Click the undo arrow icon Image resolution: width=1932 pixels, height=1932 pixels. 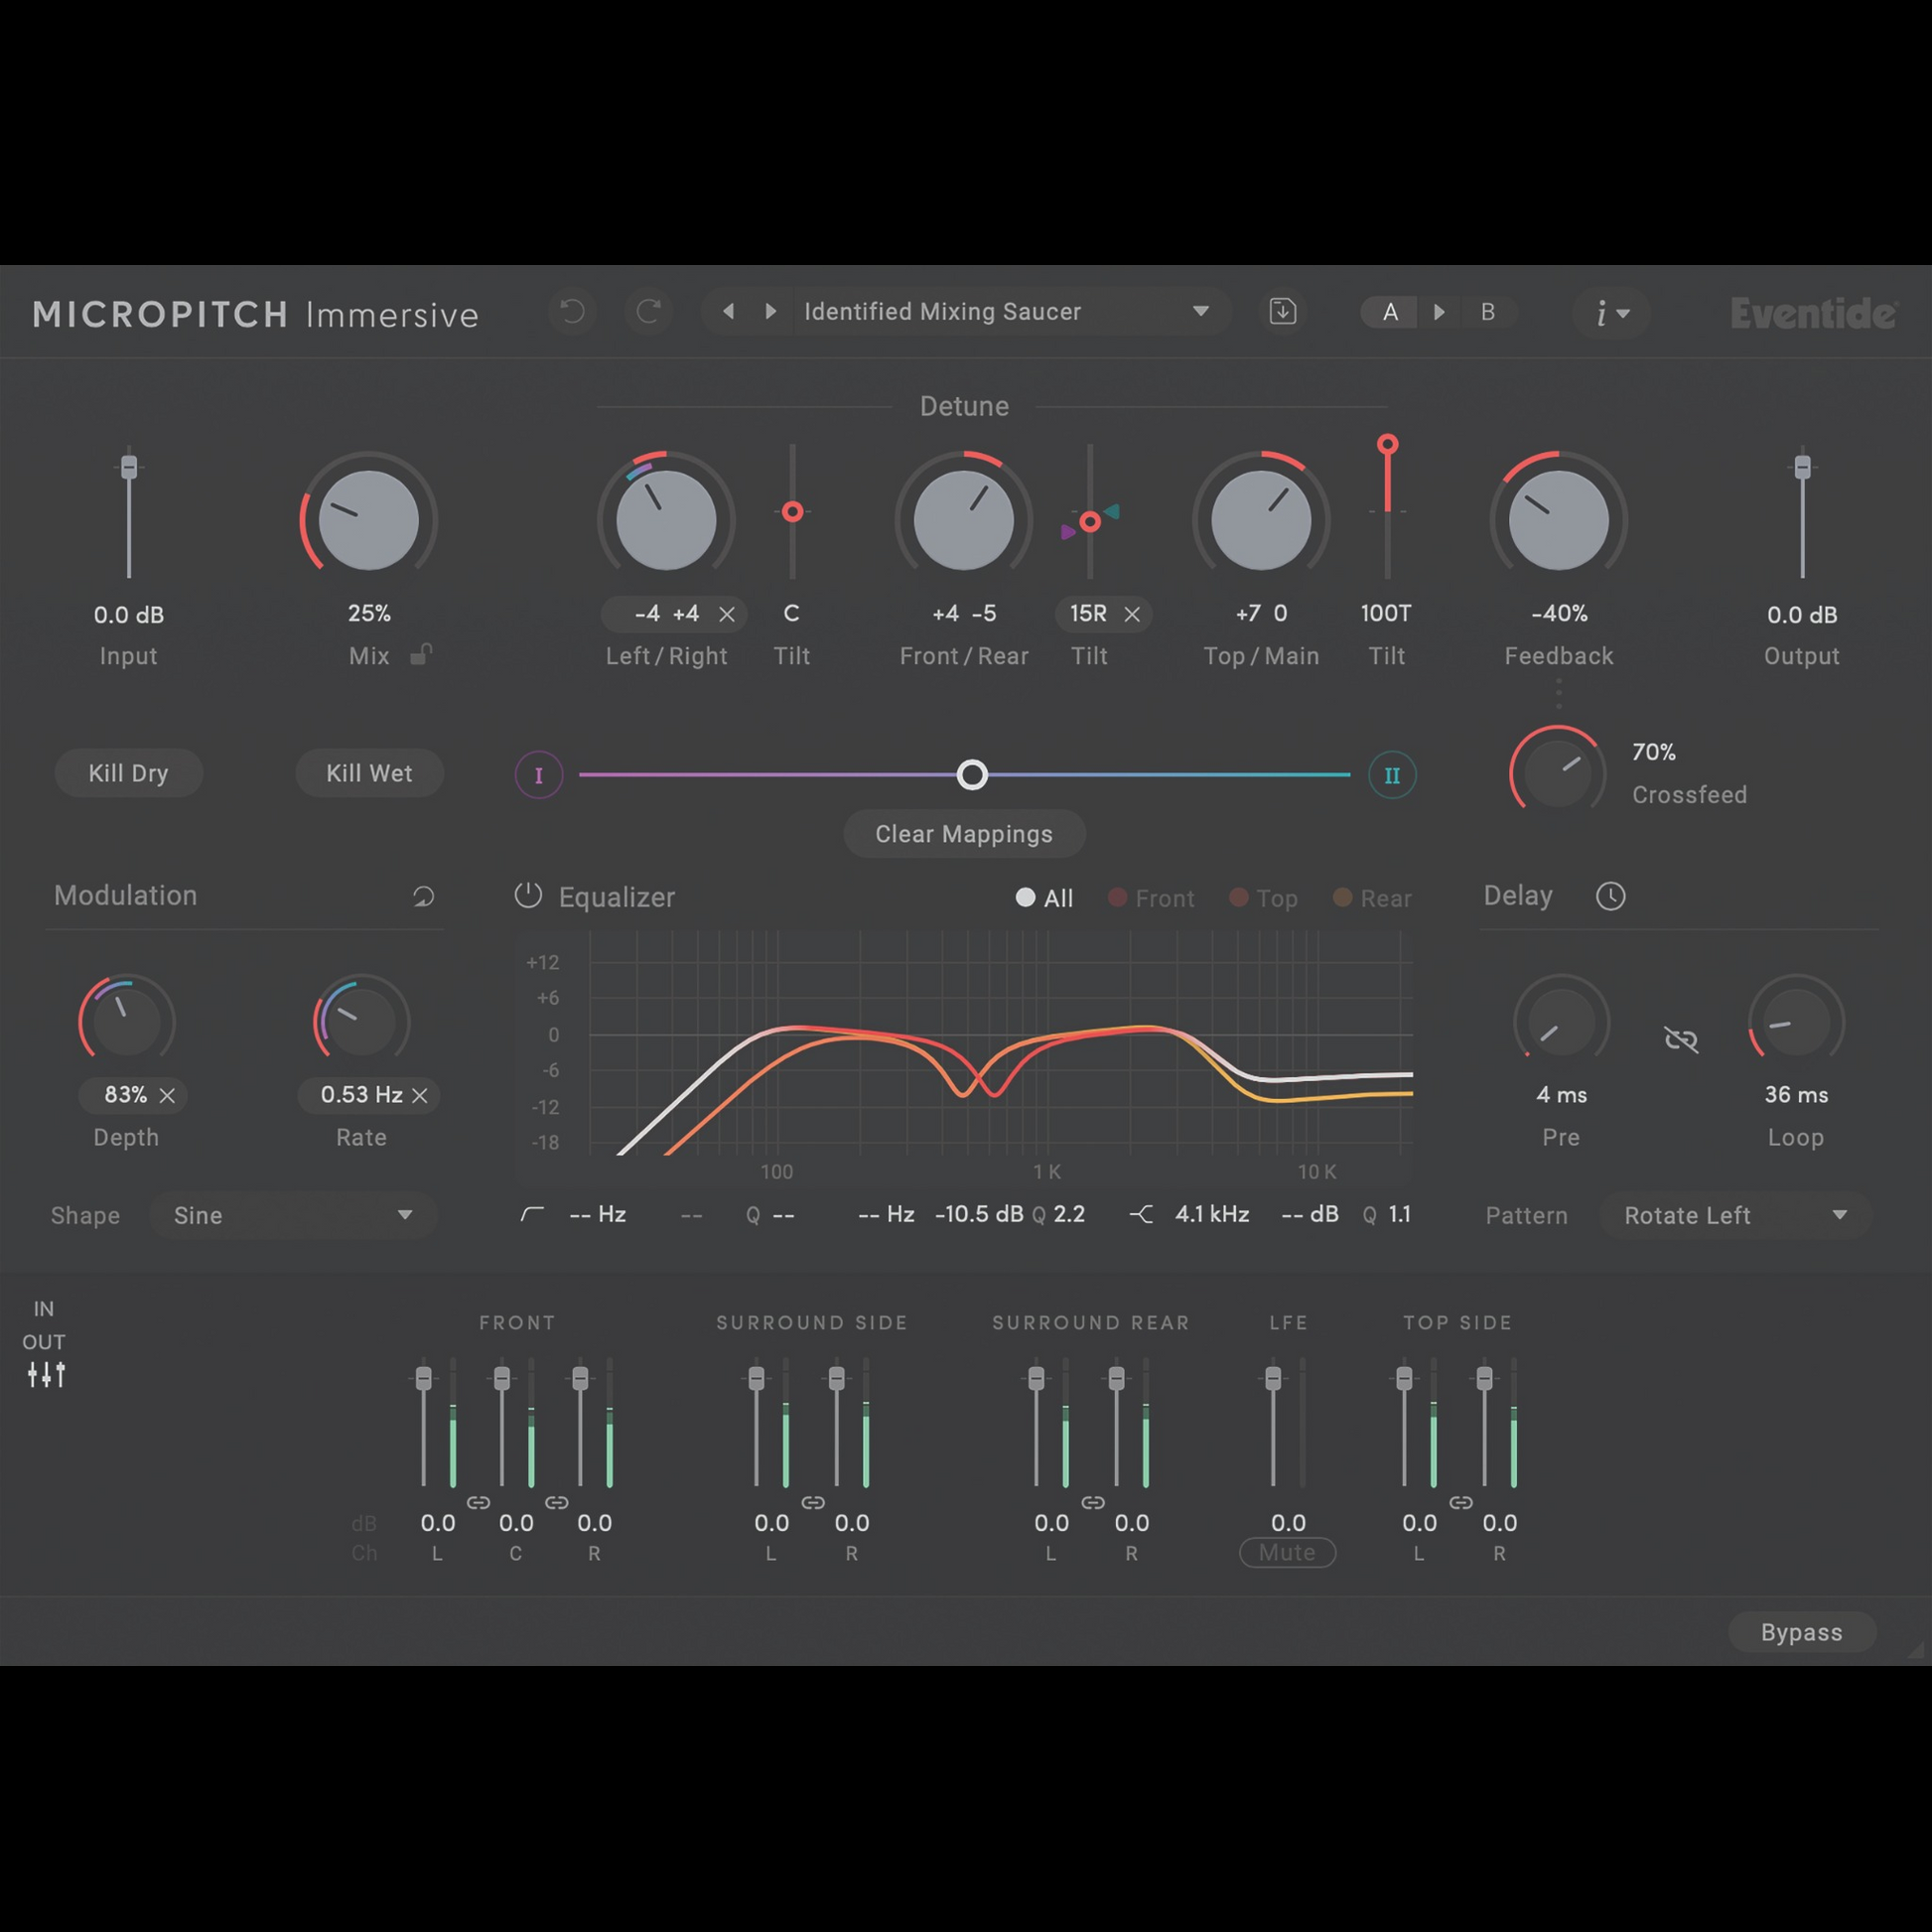pos(573,312)
